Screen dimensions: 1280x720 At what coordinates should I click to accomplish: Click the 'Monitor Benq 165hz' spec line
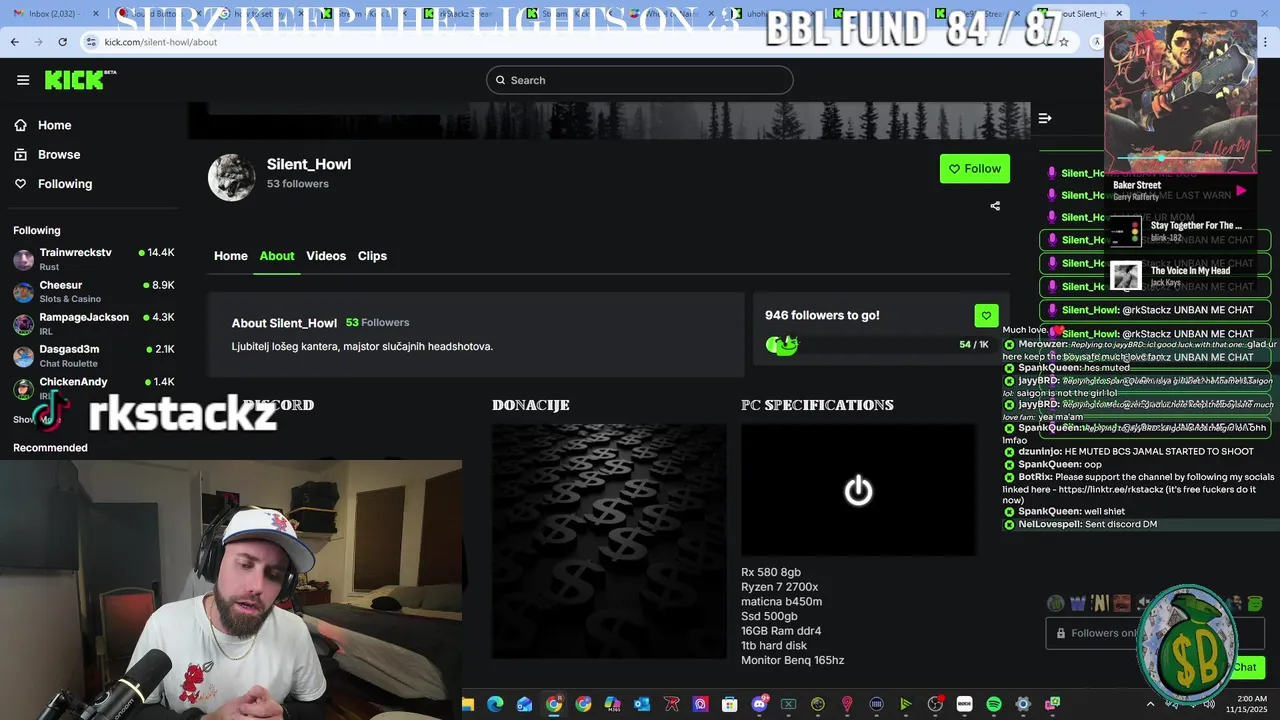(x=793, y=660)
